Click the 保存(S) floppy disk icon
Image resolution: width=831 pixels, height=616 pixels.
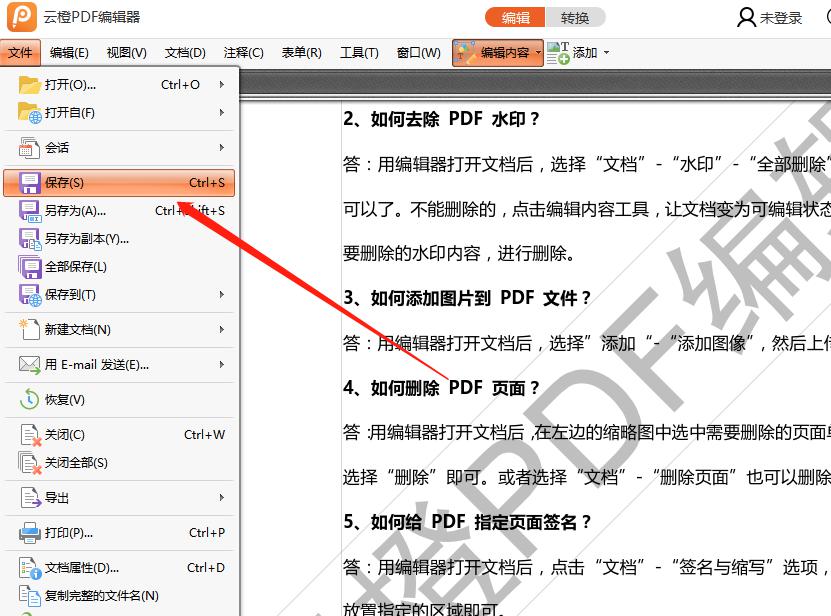coord(30,183)
